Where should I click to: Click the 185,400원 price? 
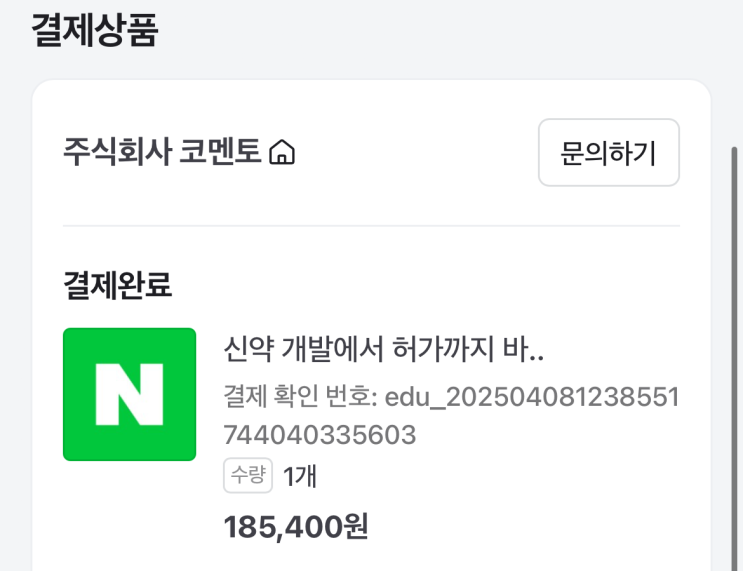tap(296, 525)
